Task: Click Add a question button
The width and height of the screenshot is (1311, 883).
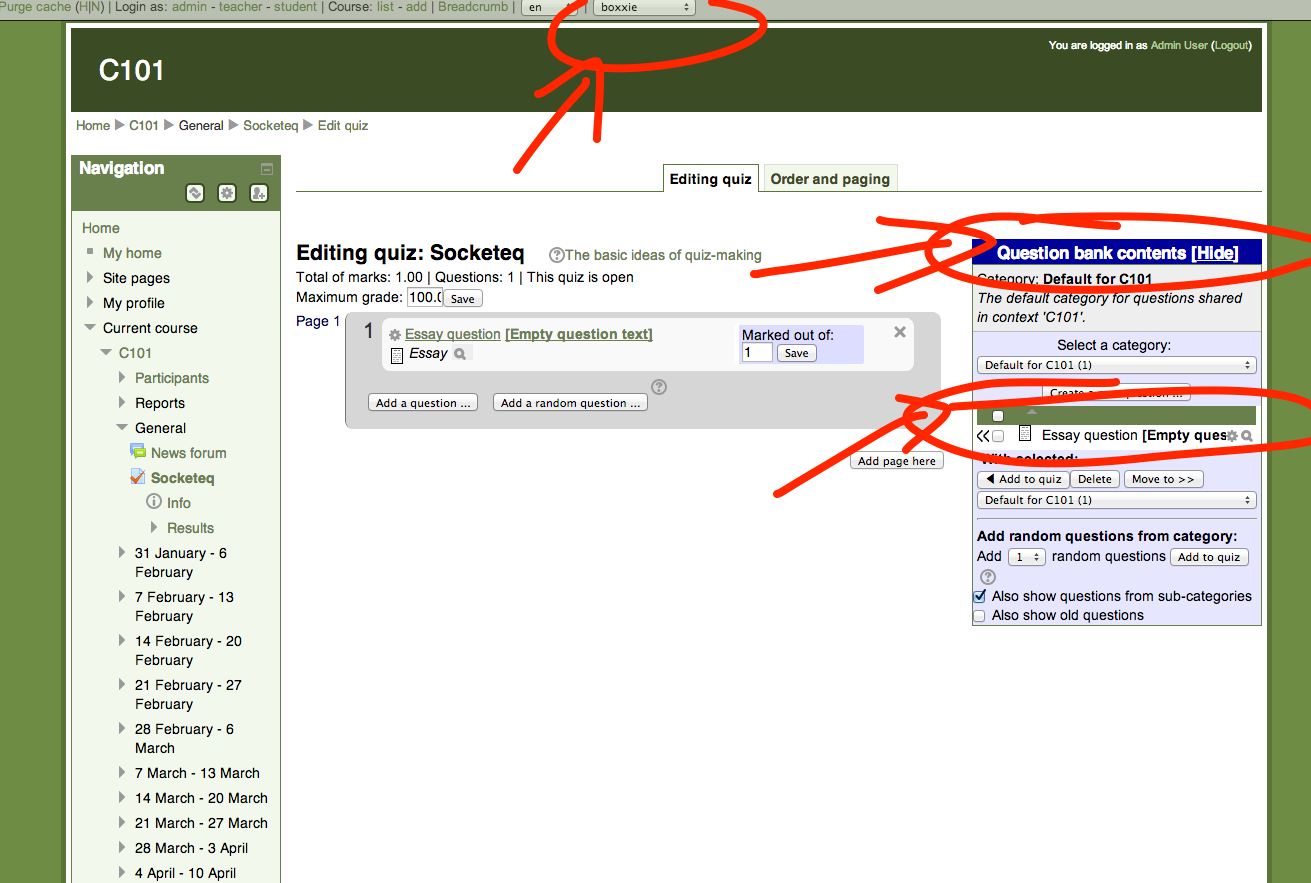Action: tap(423, 403)
